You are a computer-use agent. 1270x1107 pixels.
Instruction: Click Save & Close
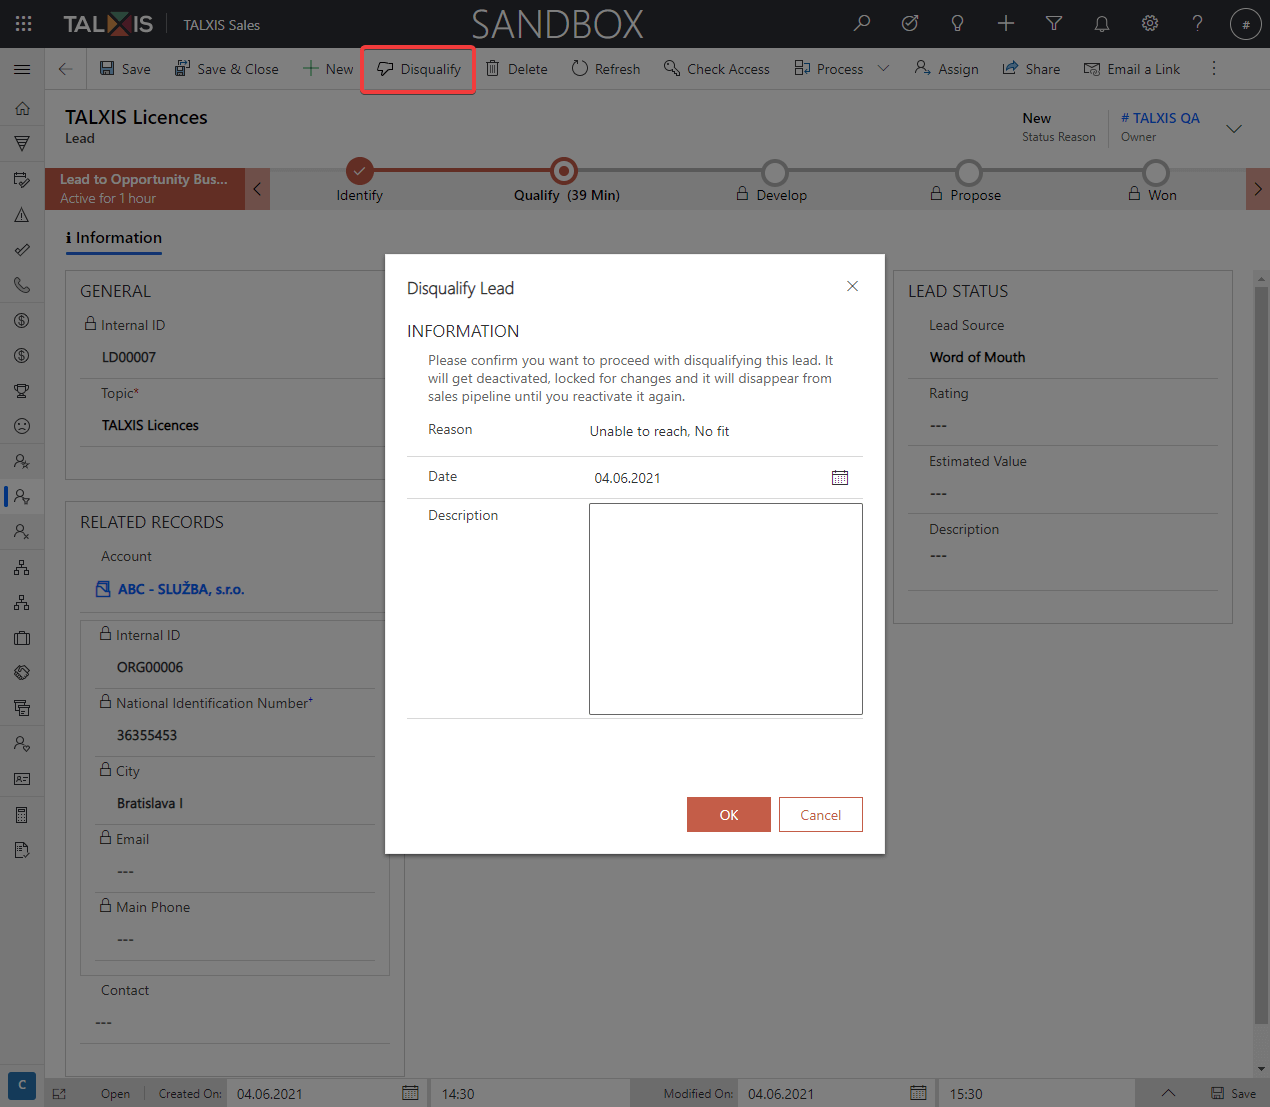[226, 69]
